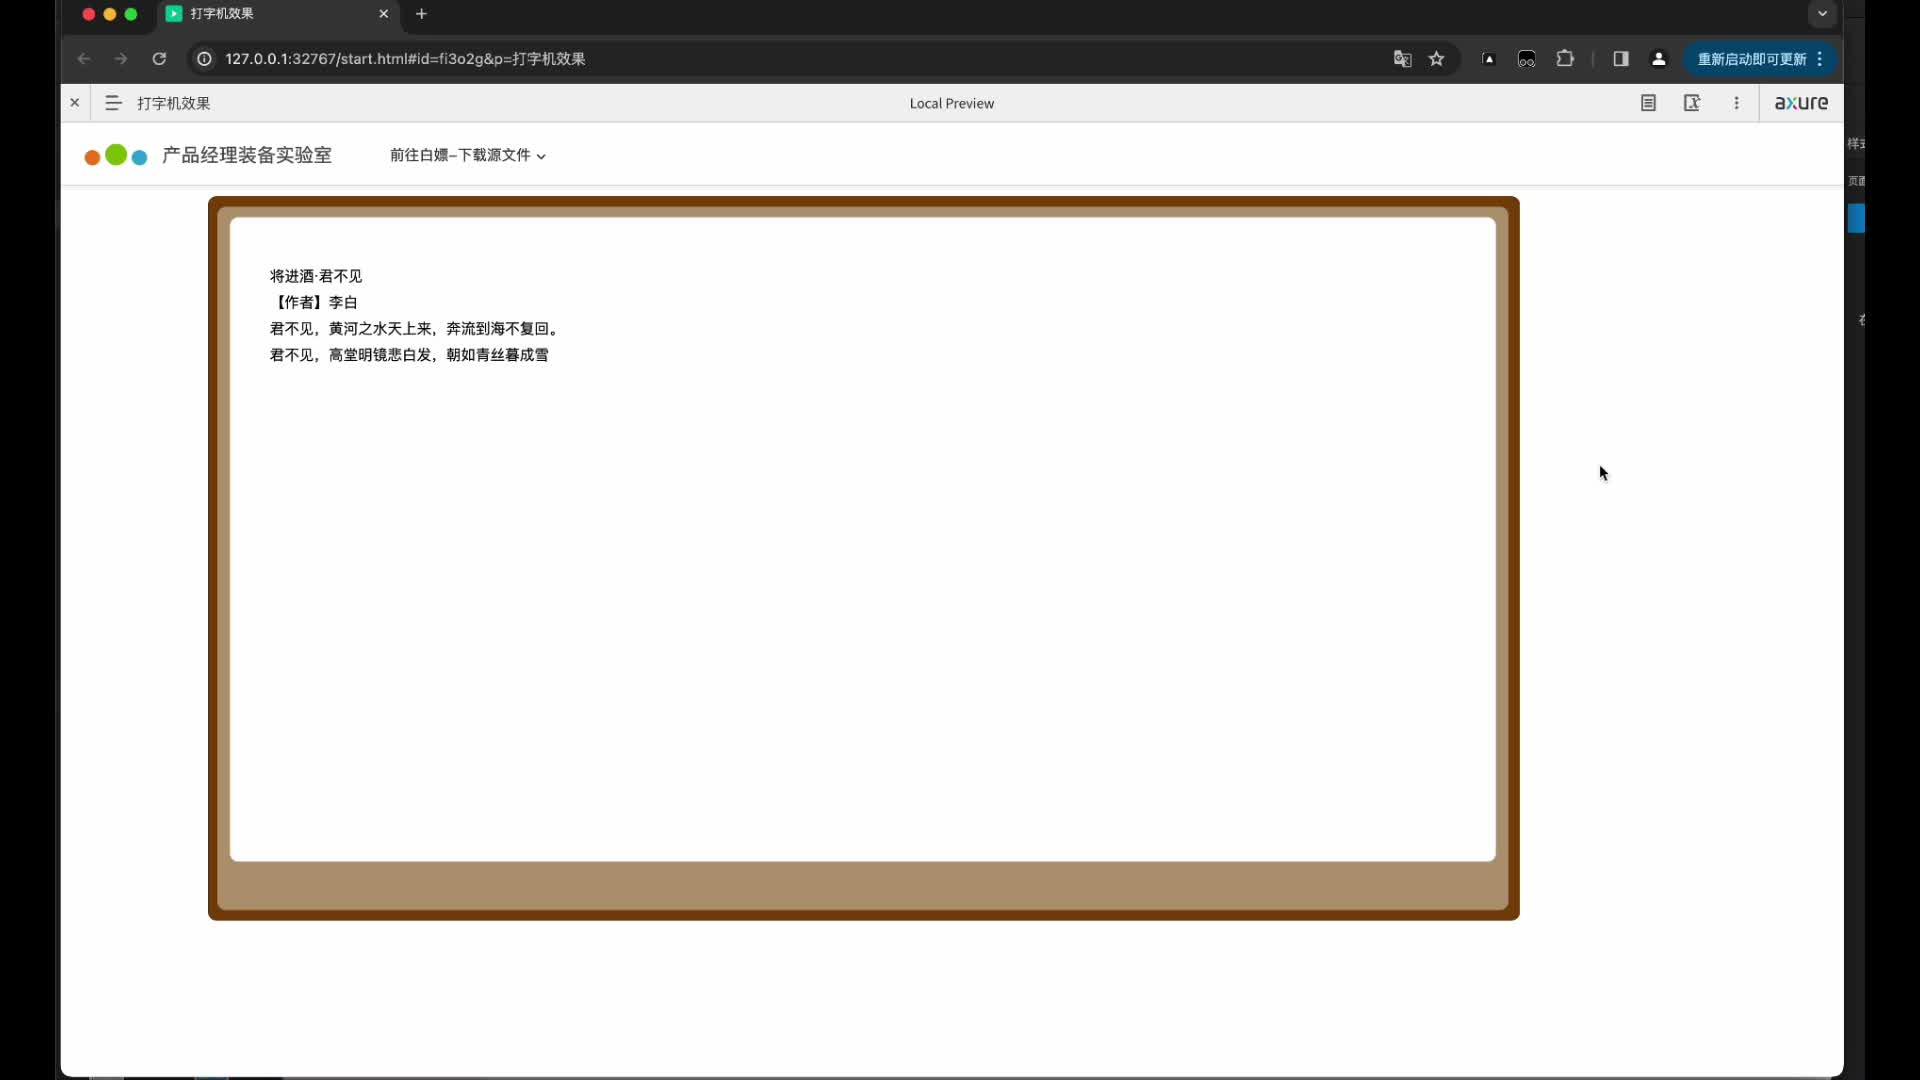Open the page notes icon
Viewport: 1920px width, 1080px height.
pos(1648,103)
